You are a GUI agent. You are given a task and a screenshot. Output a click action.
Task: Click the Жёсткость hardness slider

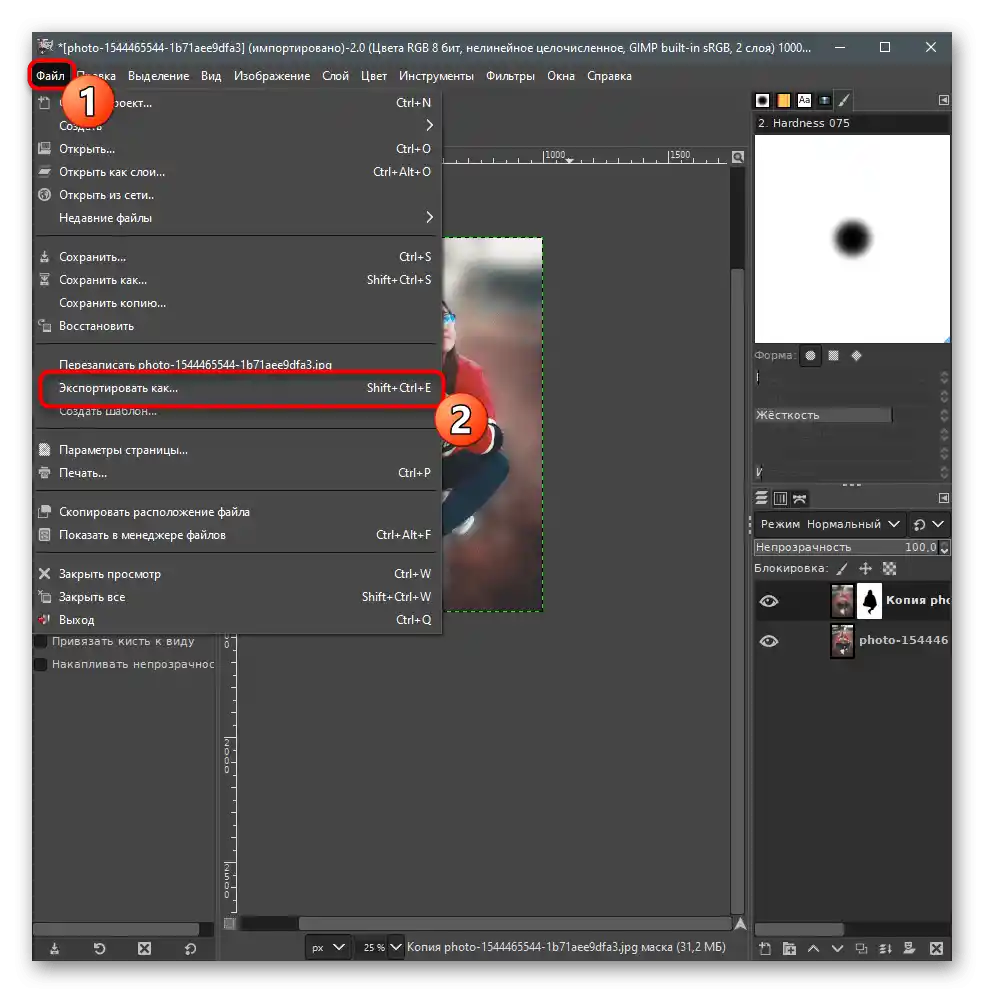click(x=846, y=415)
